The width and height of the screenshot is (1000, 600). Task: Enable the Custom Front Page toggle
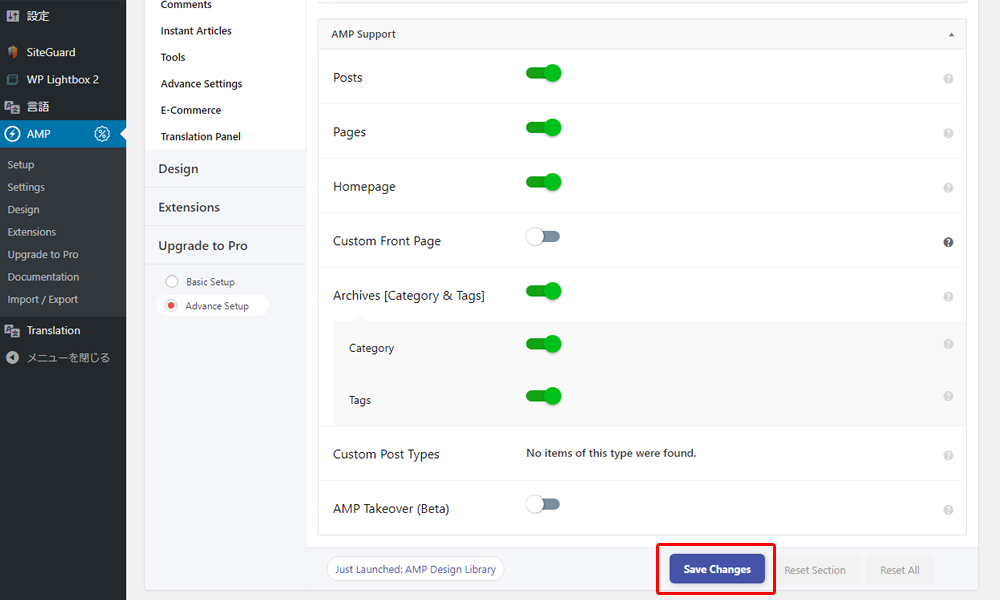pyautogui.click(x=543, y=237)
